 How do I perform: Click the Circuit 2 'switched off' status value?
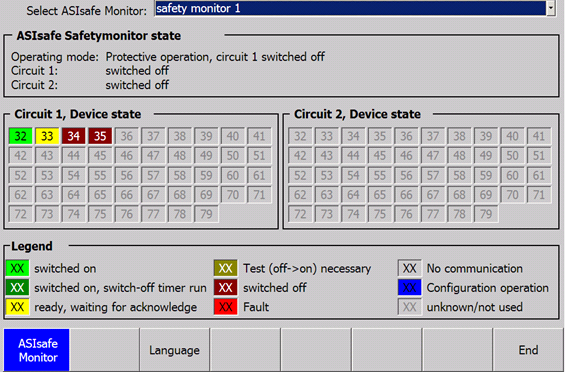(x=137, y=85)
